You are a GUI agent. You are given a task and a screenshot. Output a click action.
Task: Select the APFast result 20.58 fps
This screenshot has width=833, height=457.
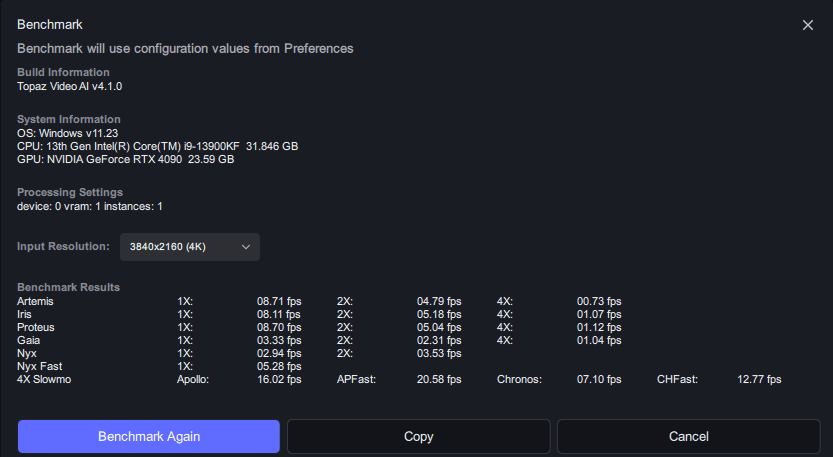439,379
